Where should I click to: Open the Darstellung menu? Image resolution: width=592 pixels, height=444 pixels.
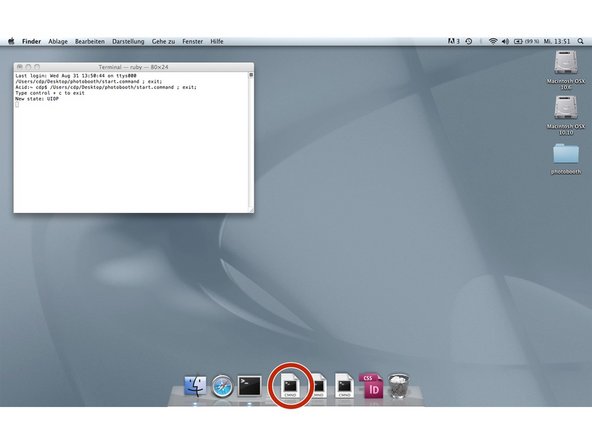(x=128, y=42)
